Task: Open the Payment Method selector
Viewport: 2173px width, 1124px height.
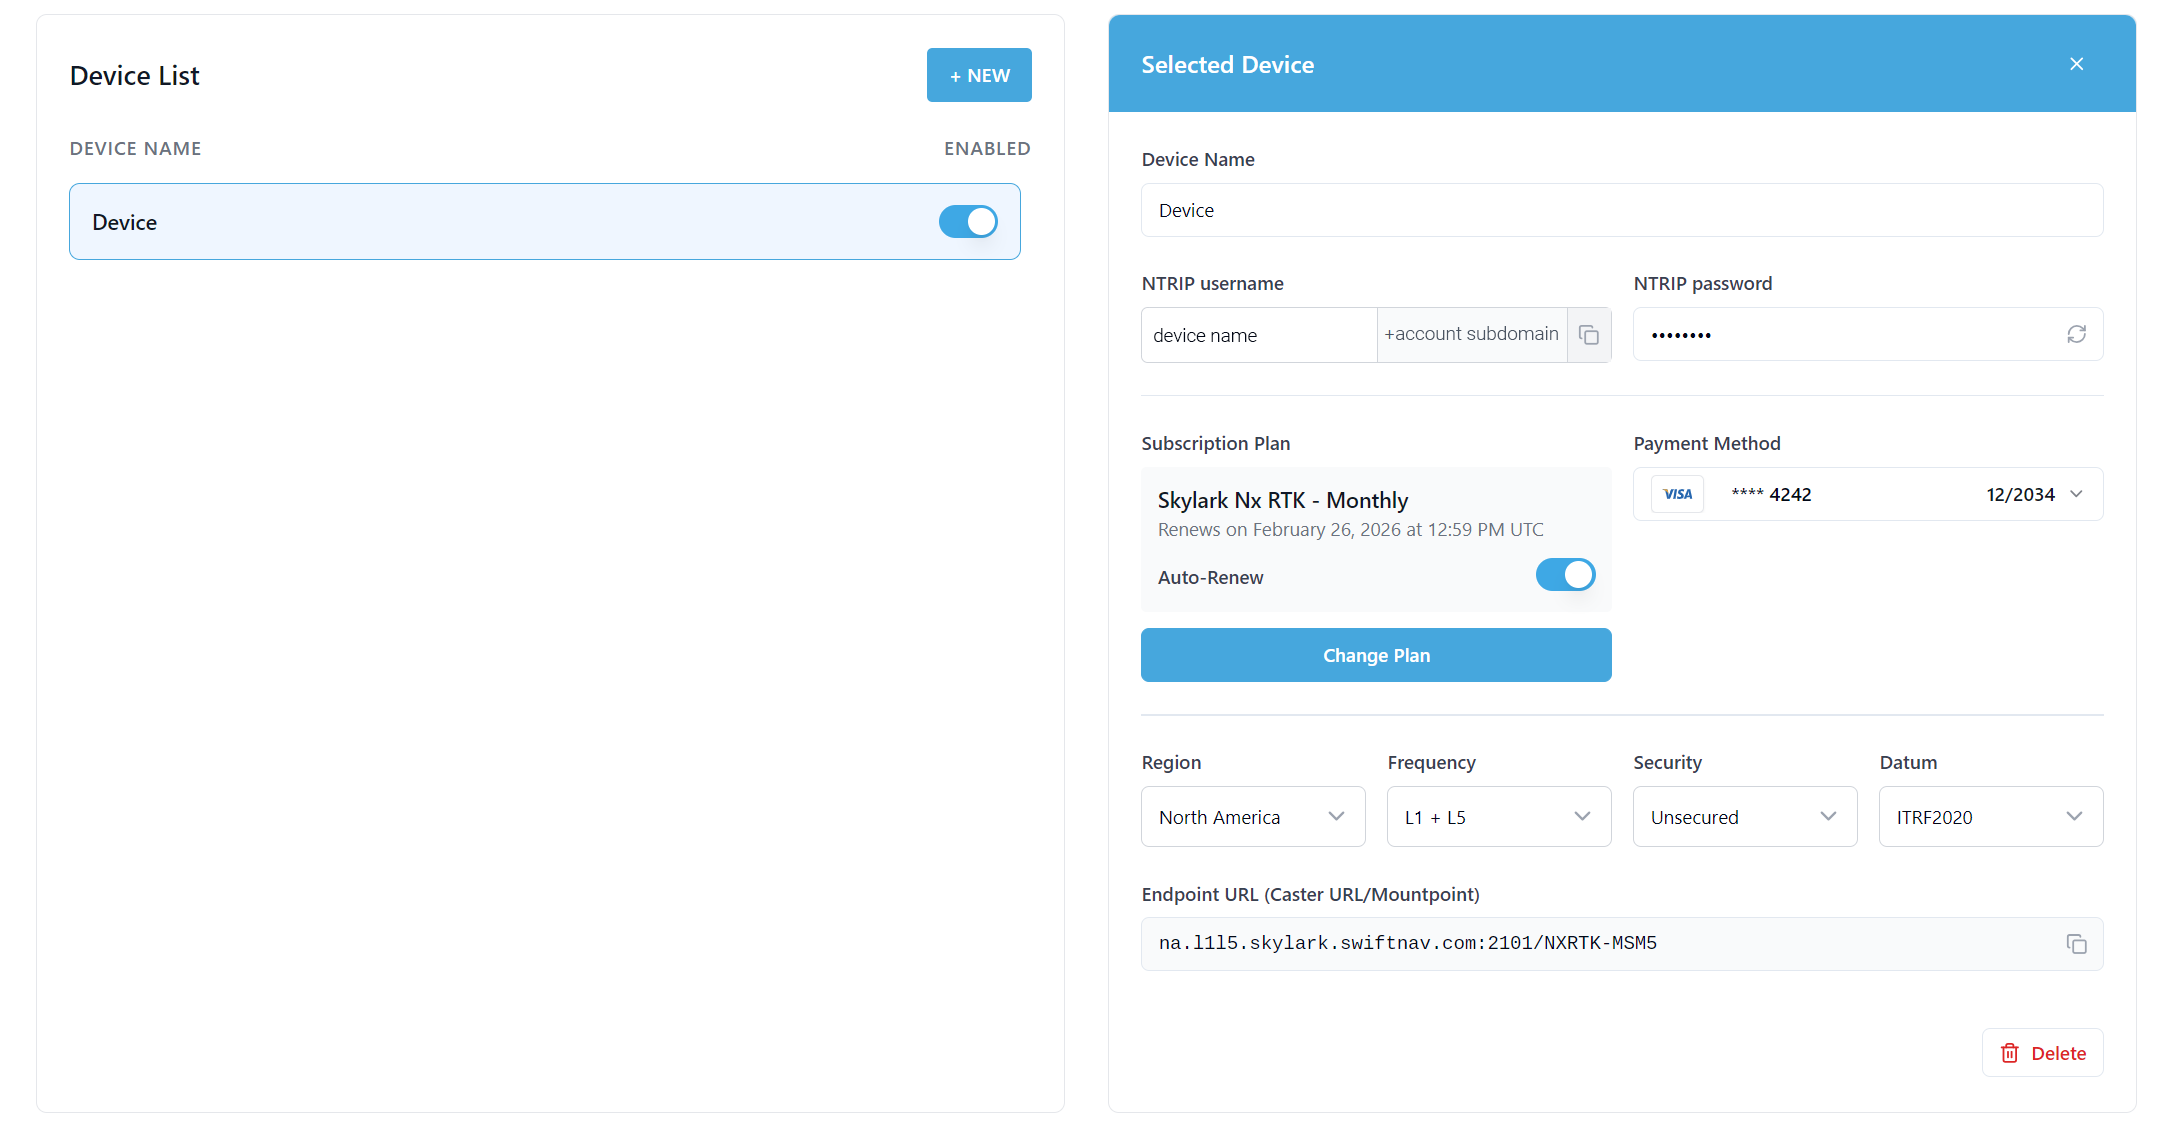Action: 1867,494
